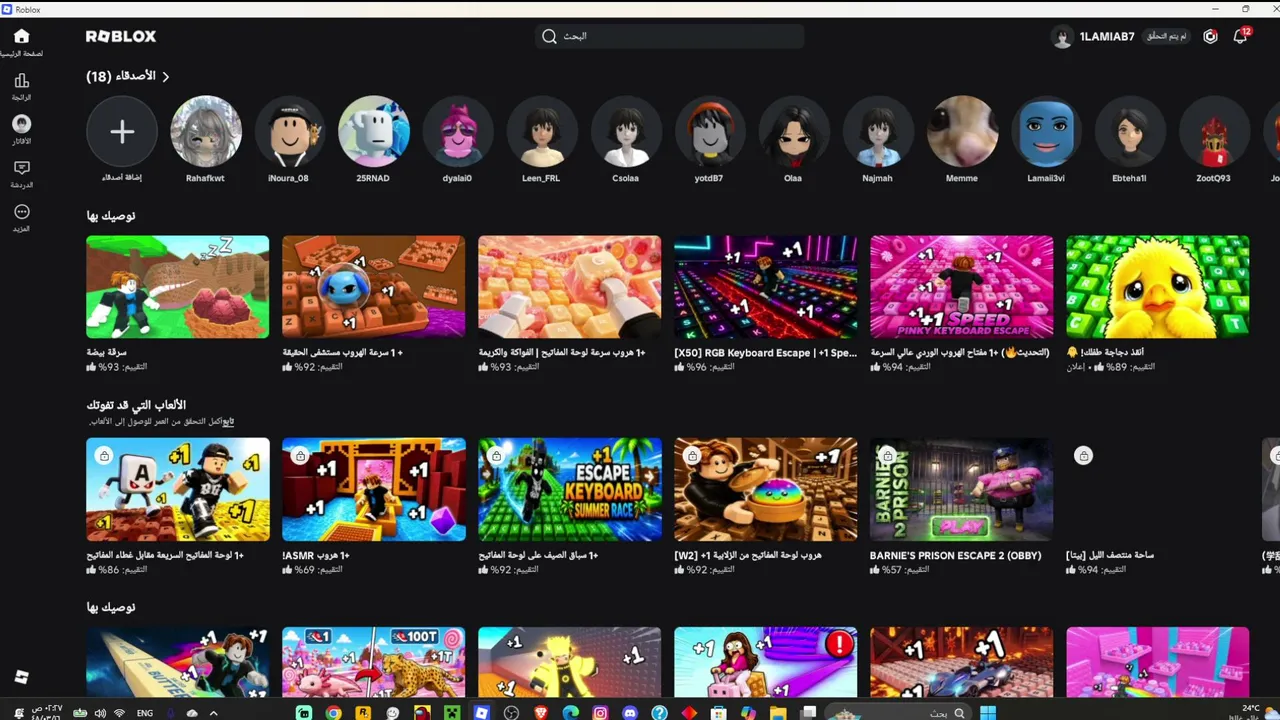Open friend iNoura_08's avatar
This screenshot has width=1280, height=720.
tap(290, 131)
